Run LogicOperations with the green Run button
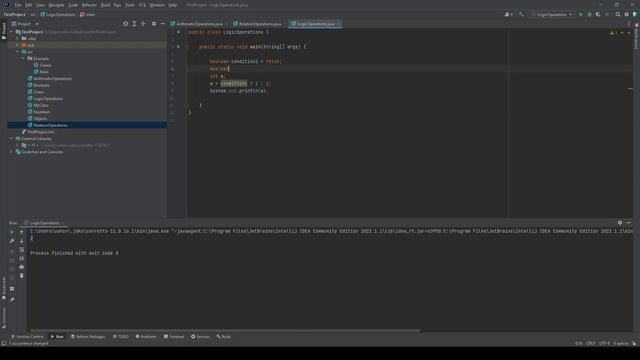 (x=581, y=14)
